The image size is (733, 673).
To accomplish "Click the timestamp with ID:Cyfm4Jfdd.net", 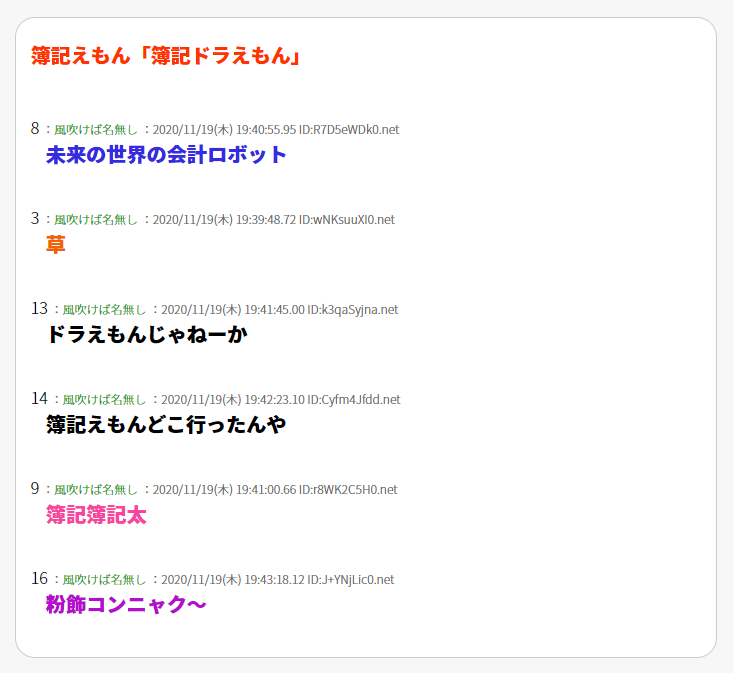I will [x=281, y=400].
